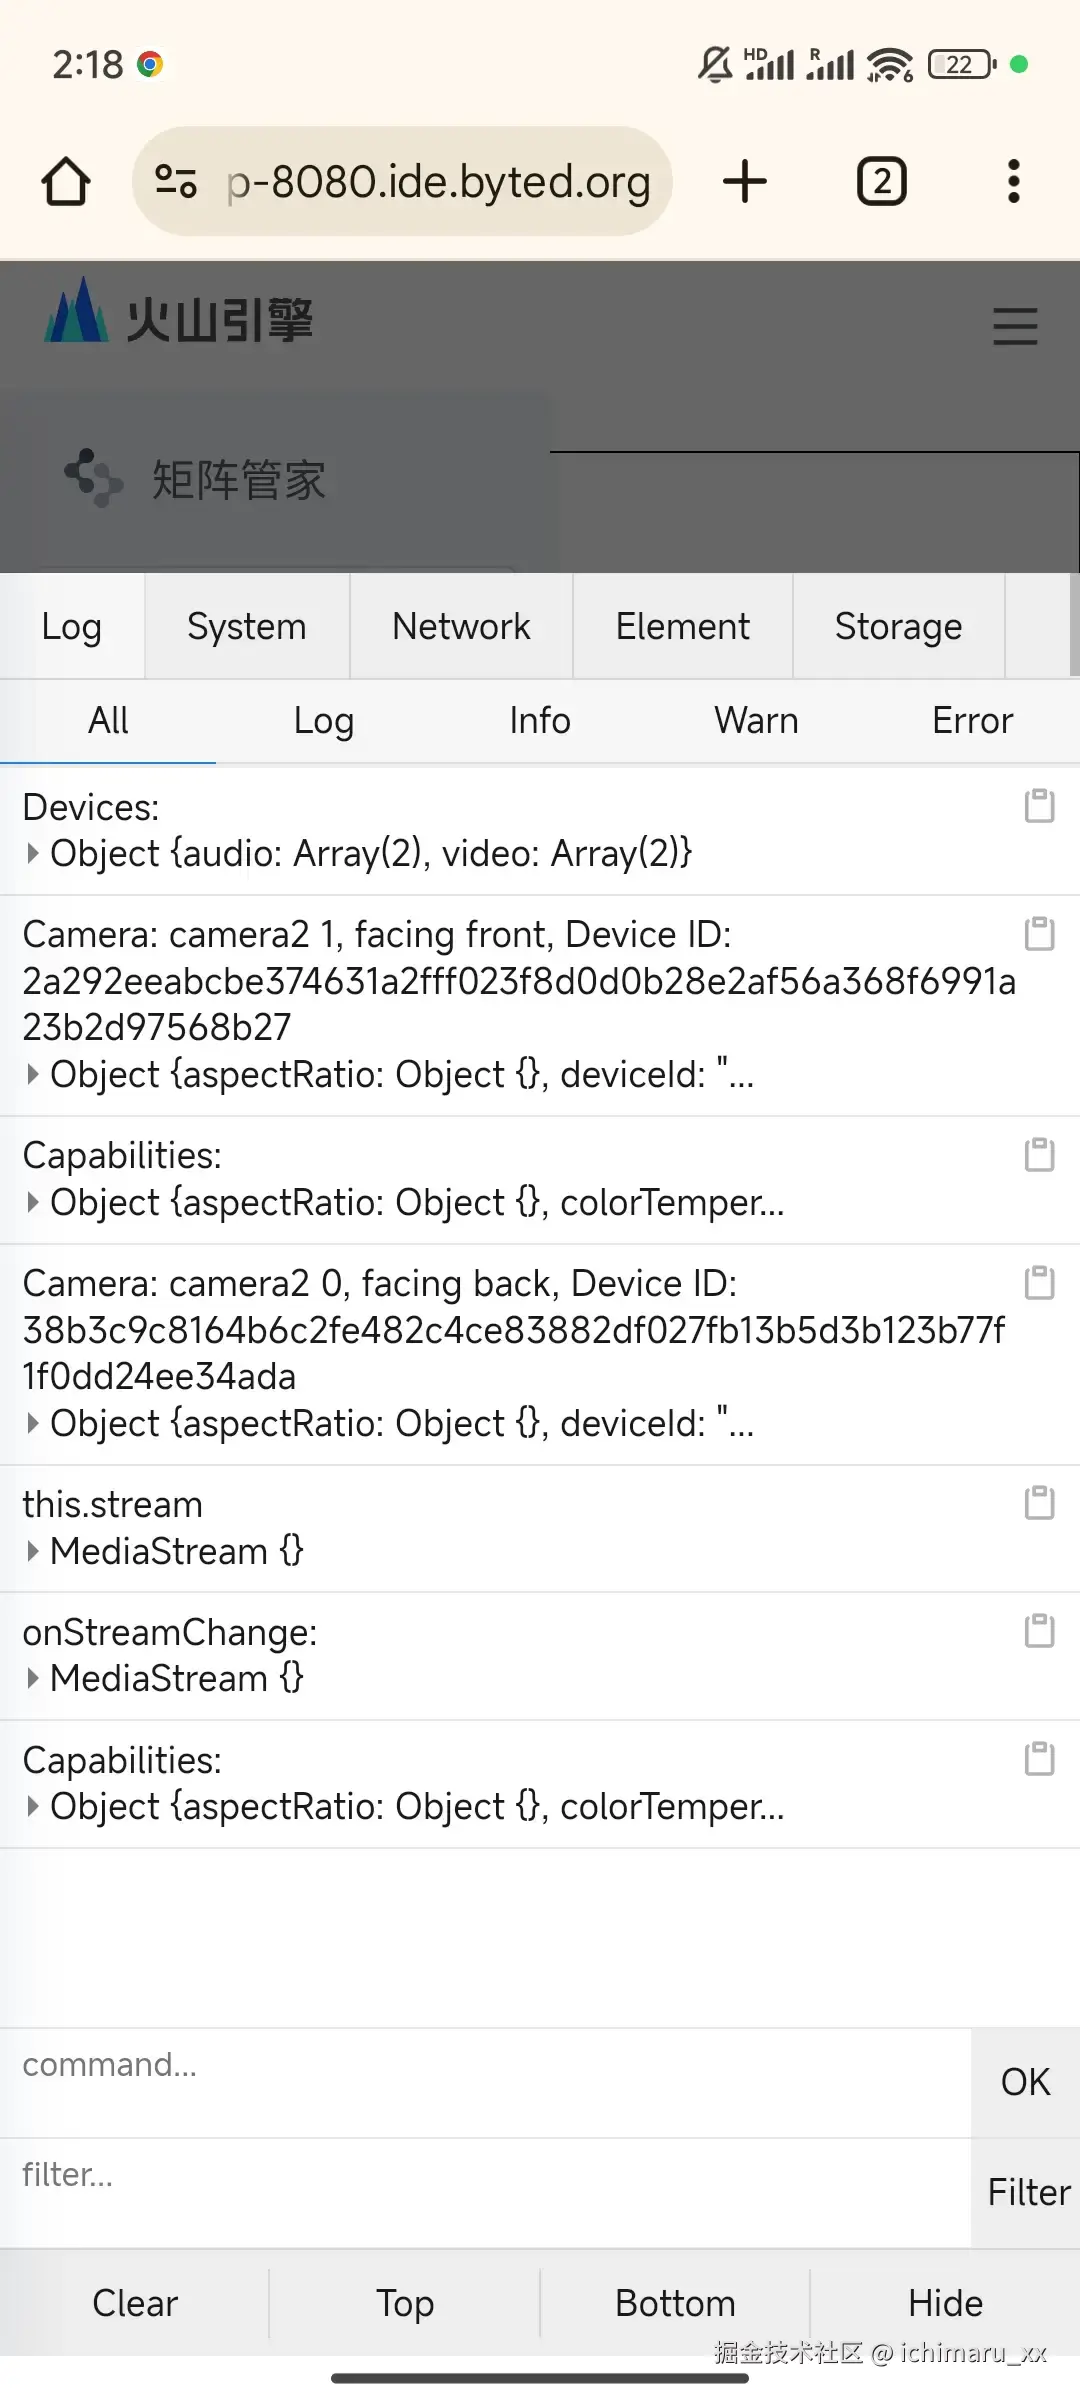The height and width of the screenshot is (2400, 1080).
Task: Show only Warn level logs
Action: 756,721
